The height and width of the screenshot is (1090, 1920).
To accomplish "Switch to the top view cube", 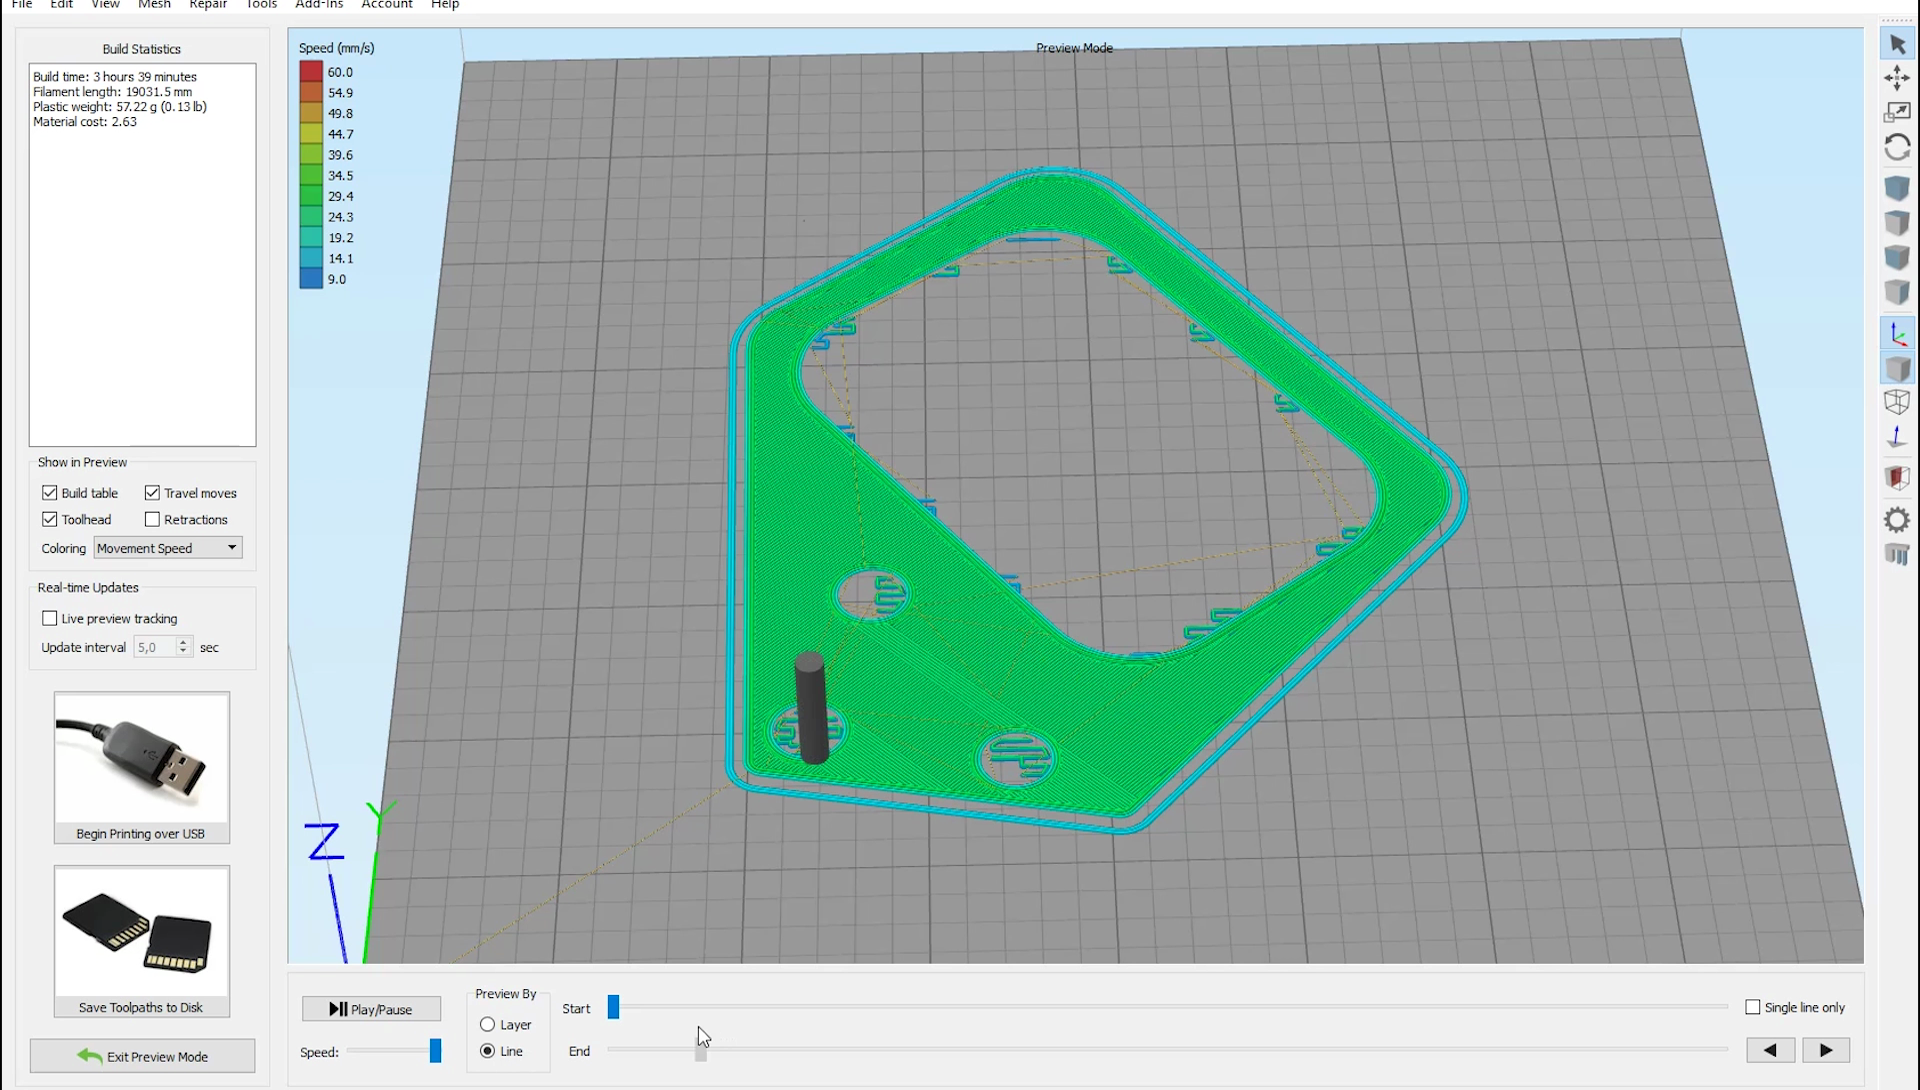I will tap(1897, 222).
